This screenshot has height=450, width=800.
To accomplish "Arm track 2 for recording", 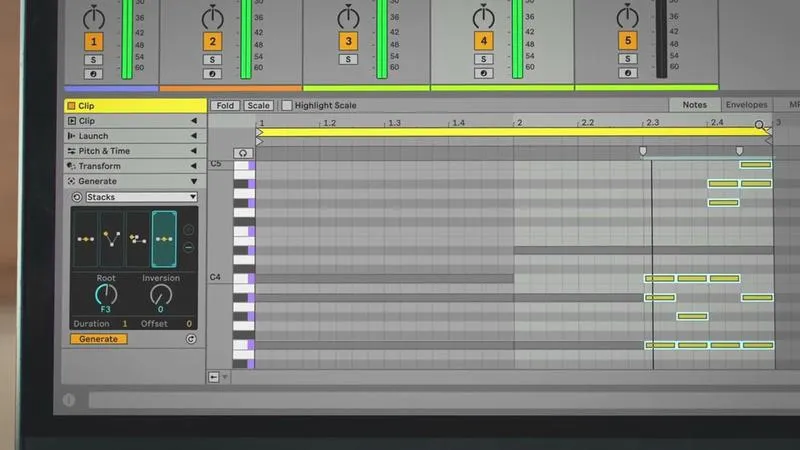I will pos(212,74).
